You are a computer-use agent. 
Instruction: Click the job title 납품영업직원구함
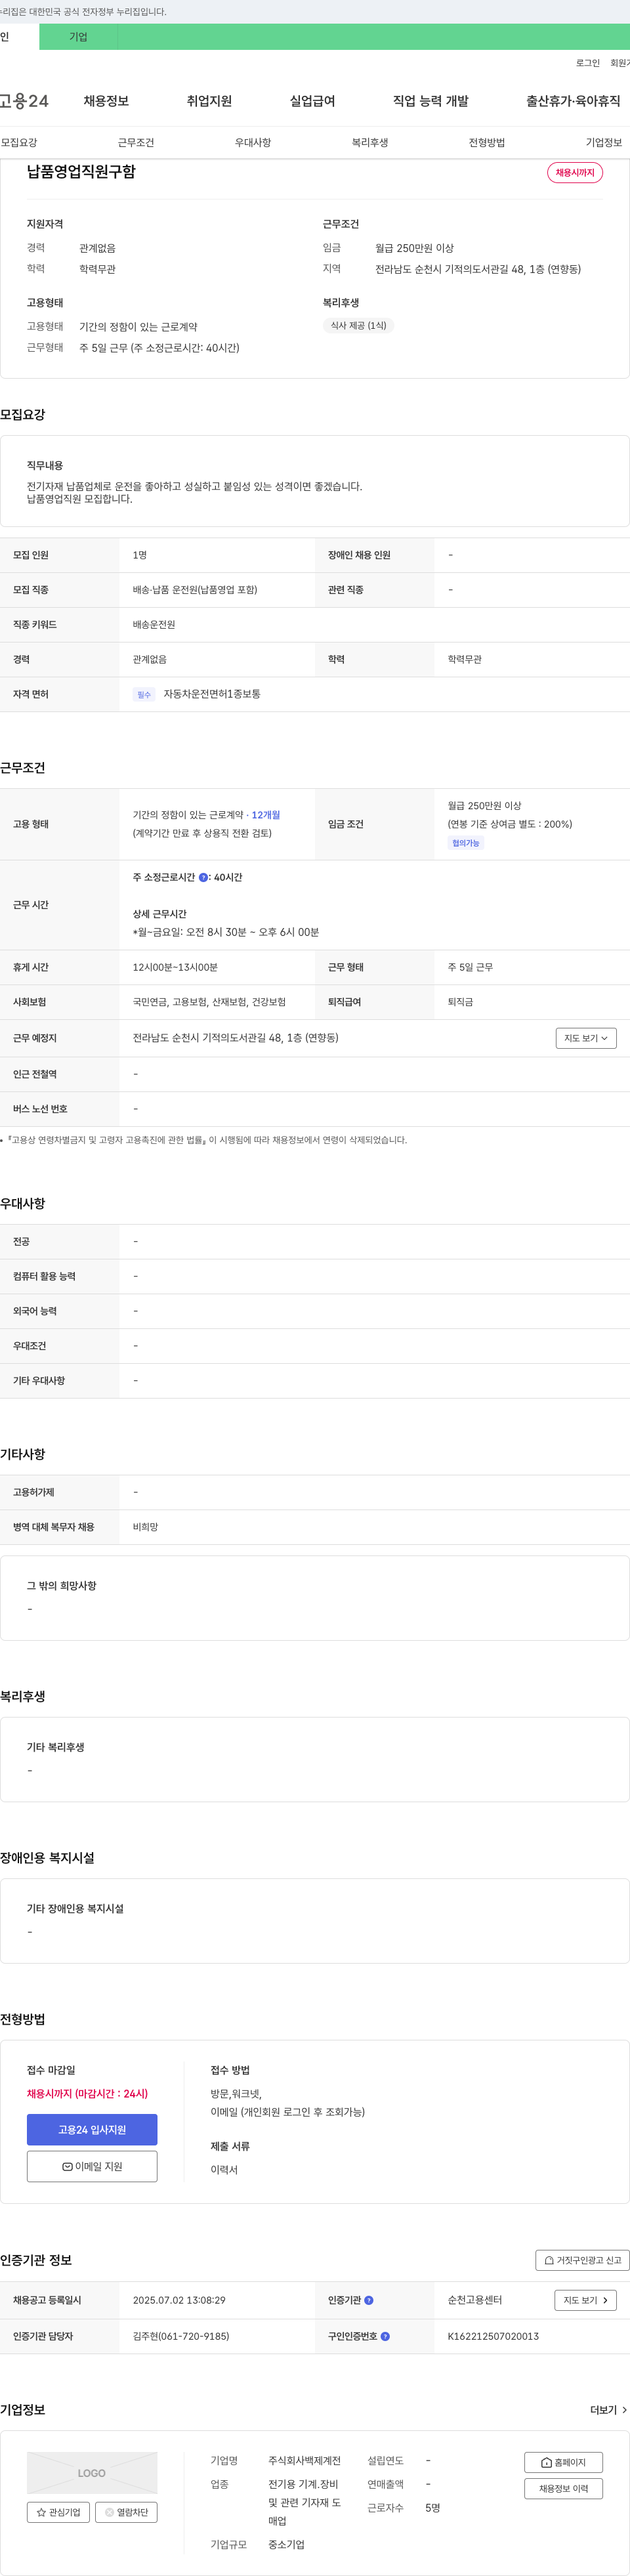pos(81,172)
